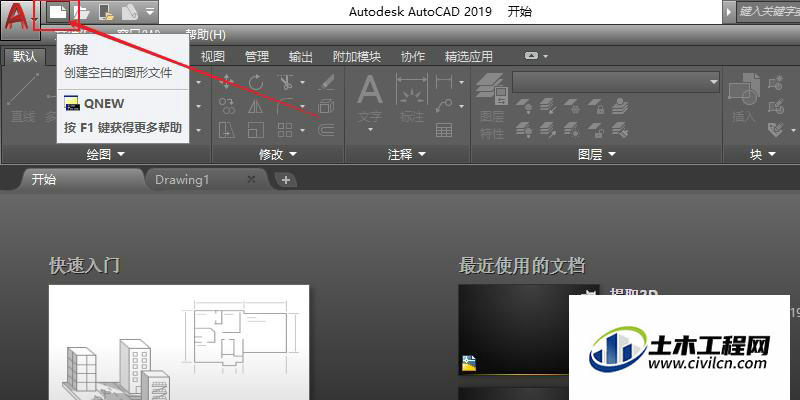Select the Copy tool in Modify panel
This screenshot has height=400, width=800.
tap(227, 106)
